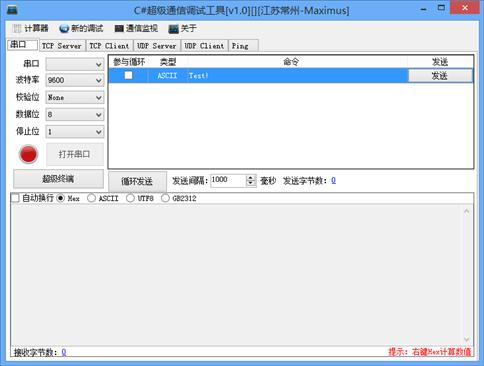
Task: Click the Test! command cell
Action: (x=298, y=76)
